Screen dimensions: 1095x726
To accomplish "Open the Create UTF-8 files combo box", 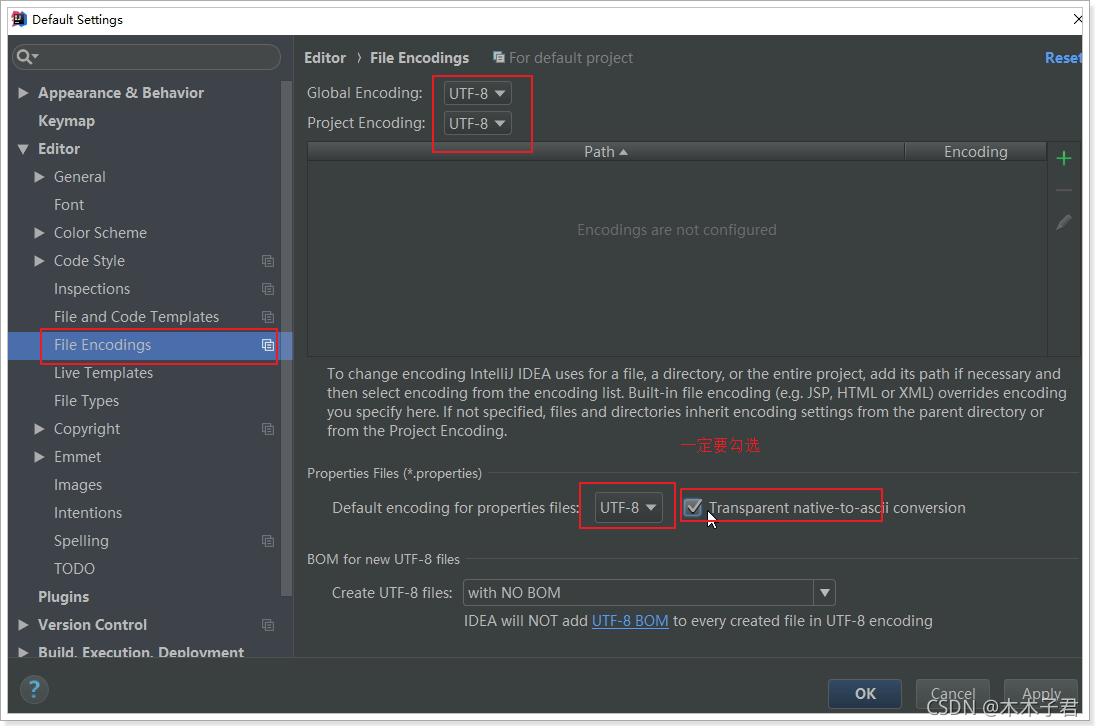I will coord(649,593).
